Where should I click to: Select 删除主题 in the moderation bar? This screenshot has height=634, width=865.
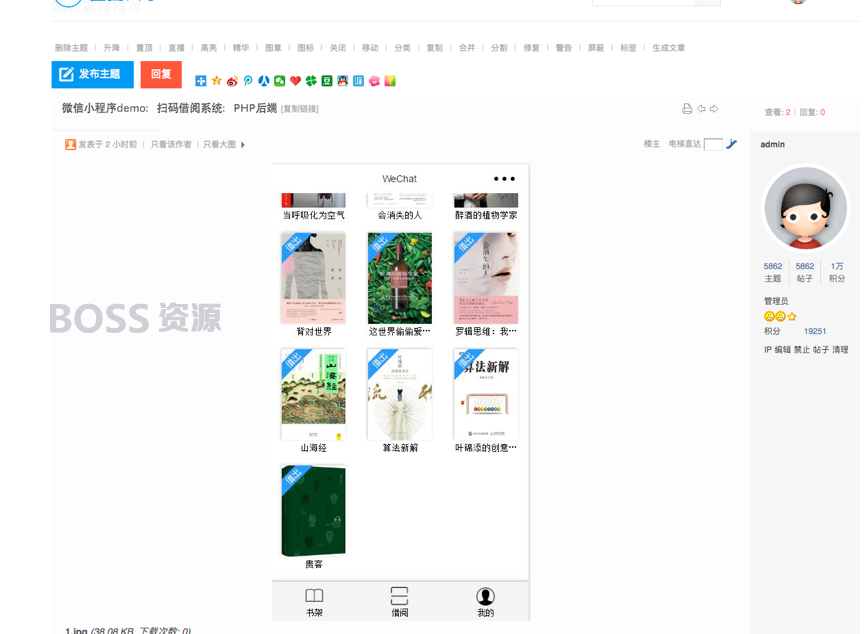point(72,48)
